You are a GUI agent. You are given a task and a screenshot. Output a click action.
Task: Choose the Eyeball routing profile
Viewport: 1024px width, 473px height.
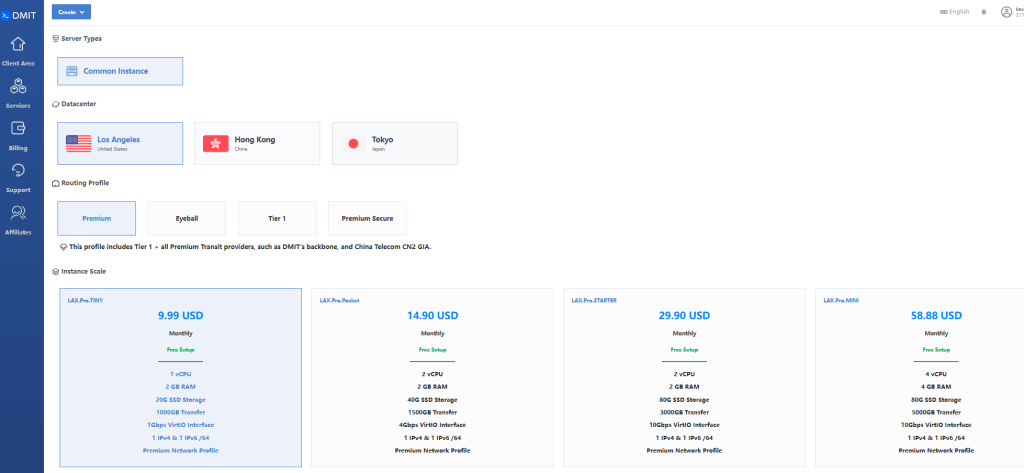coord(187,218)
